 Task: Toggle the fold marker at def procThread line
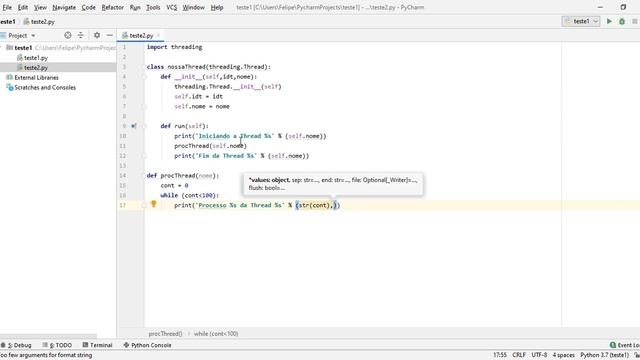(x=144, y=176)
